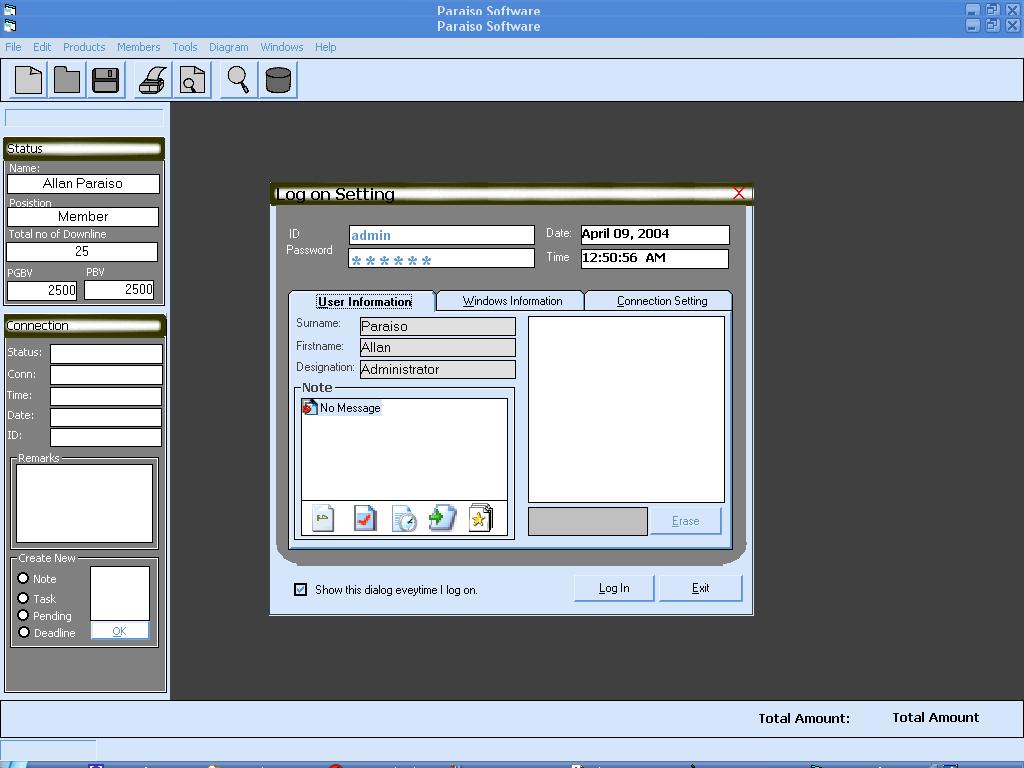Click the Connection panel Date field
The height and width of the screenshot is (768, 1024).
pyautogui.click(x=106, y=417)
